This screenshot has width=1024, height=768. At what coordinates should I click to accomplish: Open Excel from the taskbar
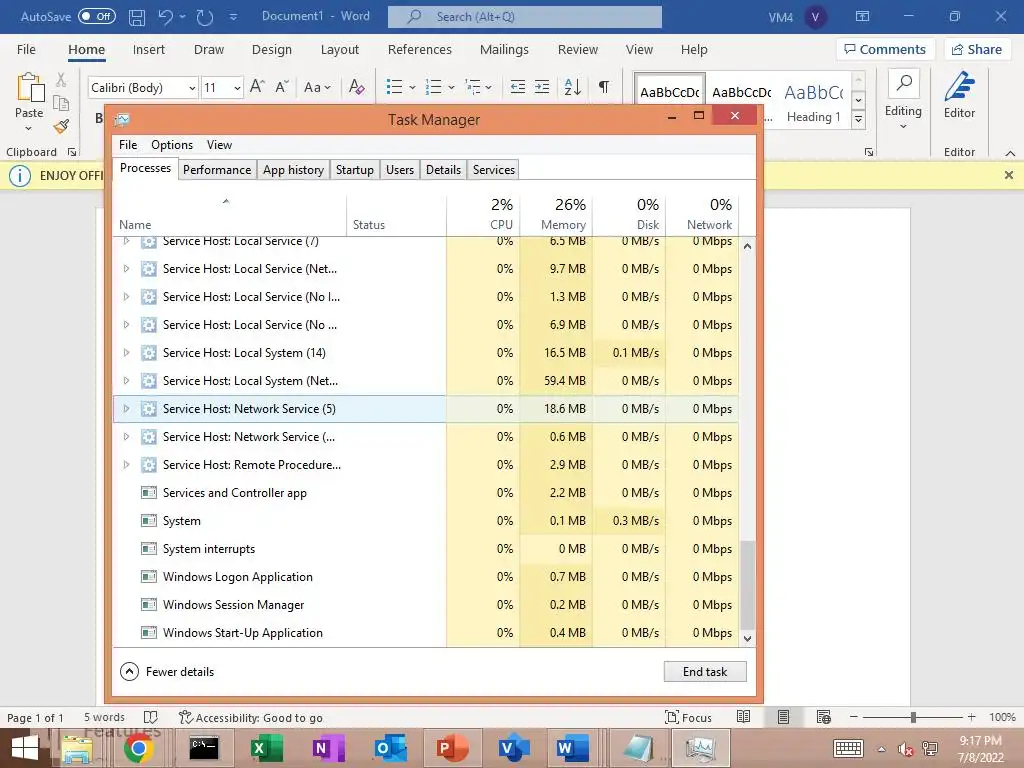(x=266, y=748)
